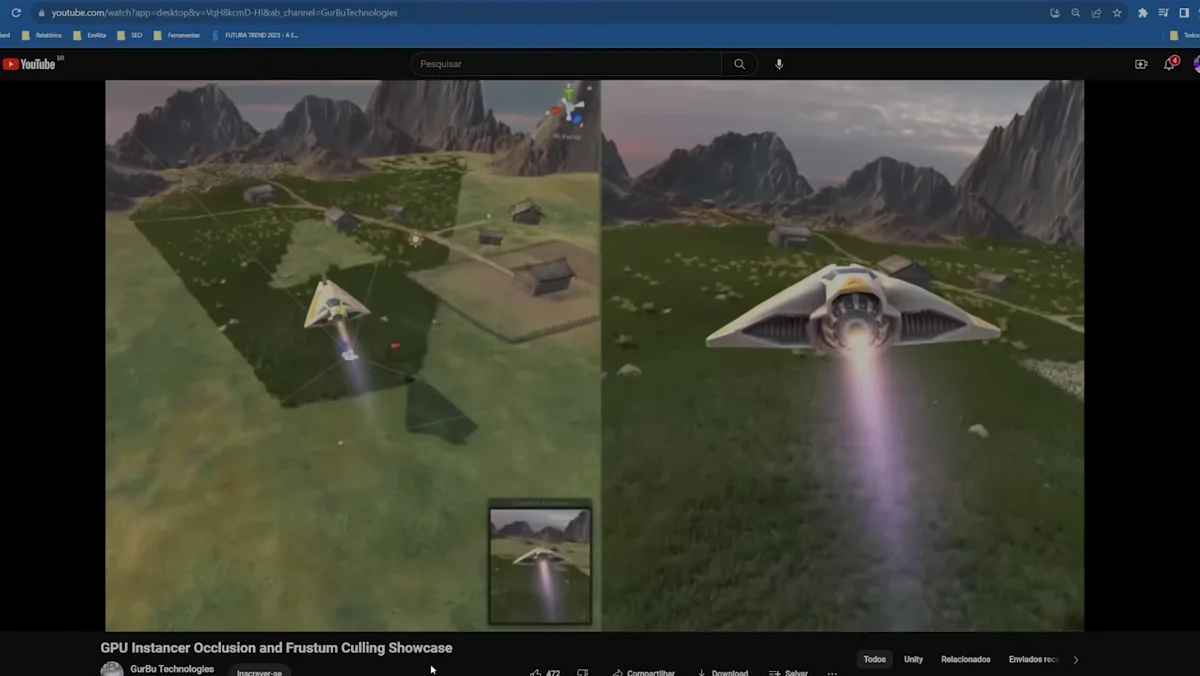Open the browser side panel icon
This screenshot has height=676, width=1200.
1184,13
